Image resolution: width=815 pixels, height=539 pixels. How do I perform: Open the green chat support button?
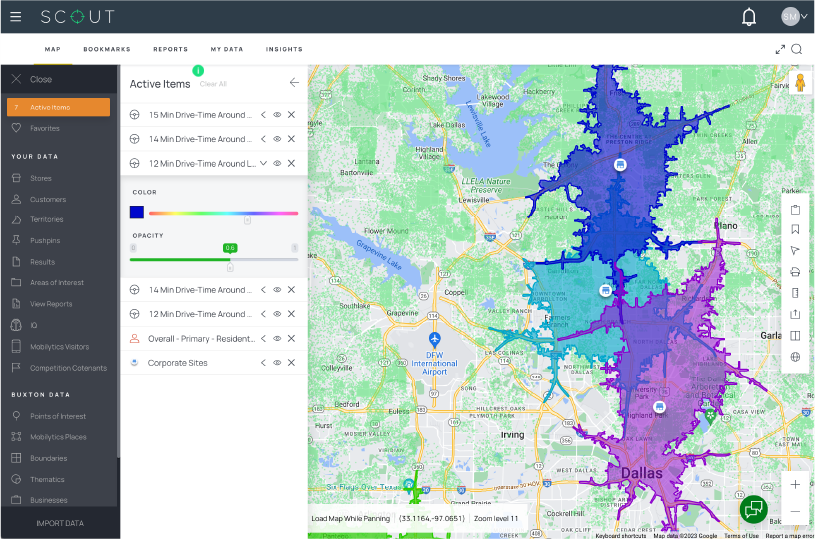[x=753, y=509]
